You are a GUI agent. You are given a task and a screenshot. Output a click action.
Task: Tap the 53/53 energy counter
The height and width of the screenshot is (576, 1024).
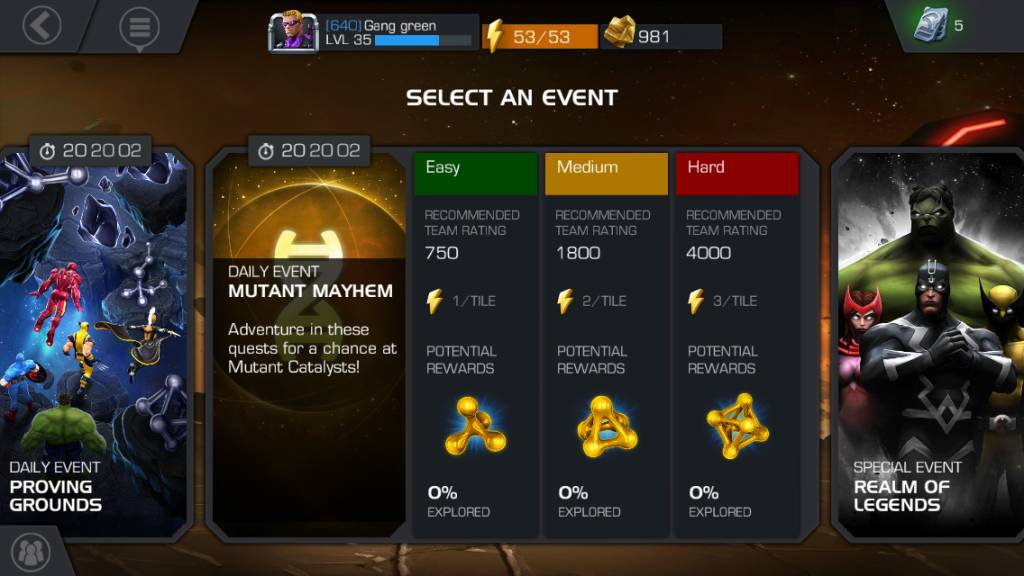pyautogui.click(x=541, y=37)
